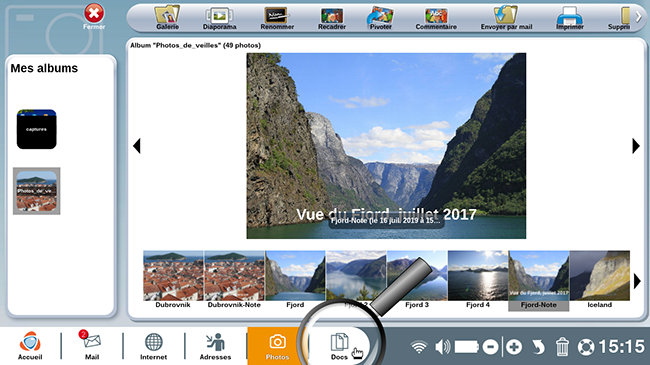Zoom in with the plus button

514,347
